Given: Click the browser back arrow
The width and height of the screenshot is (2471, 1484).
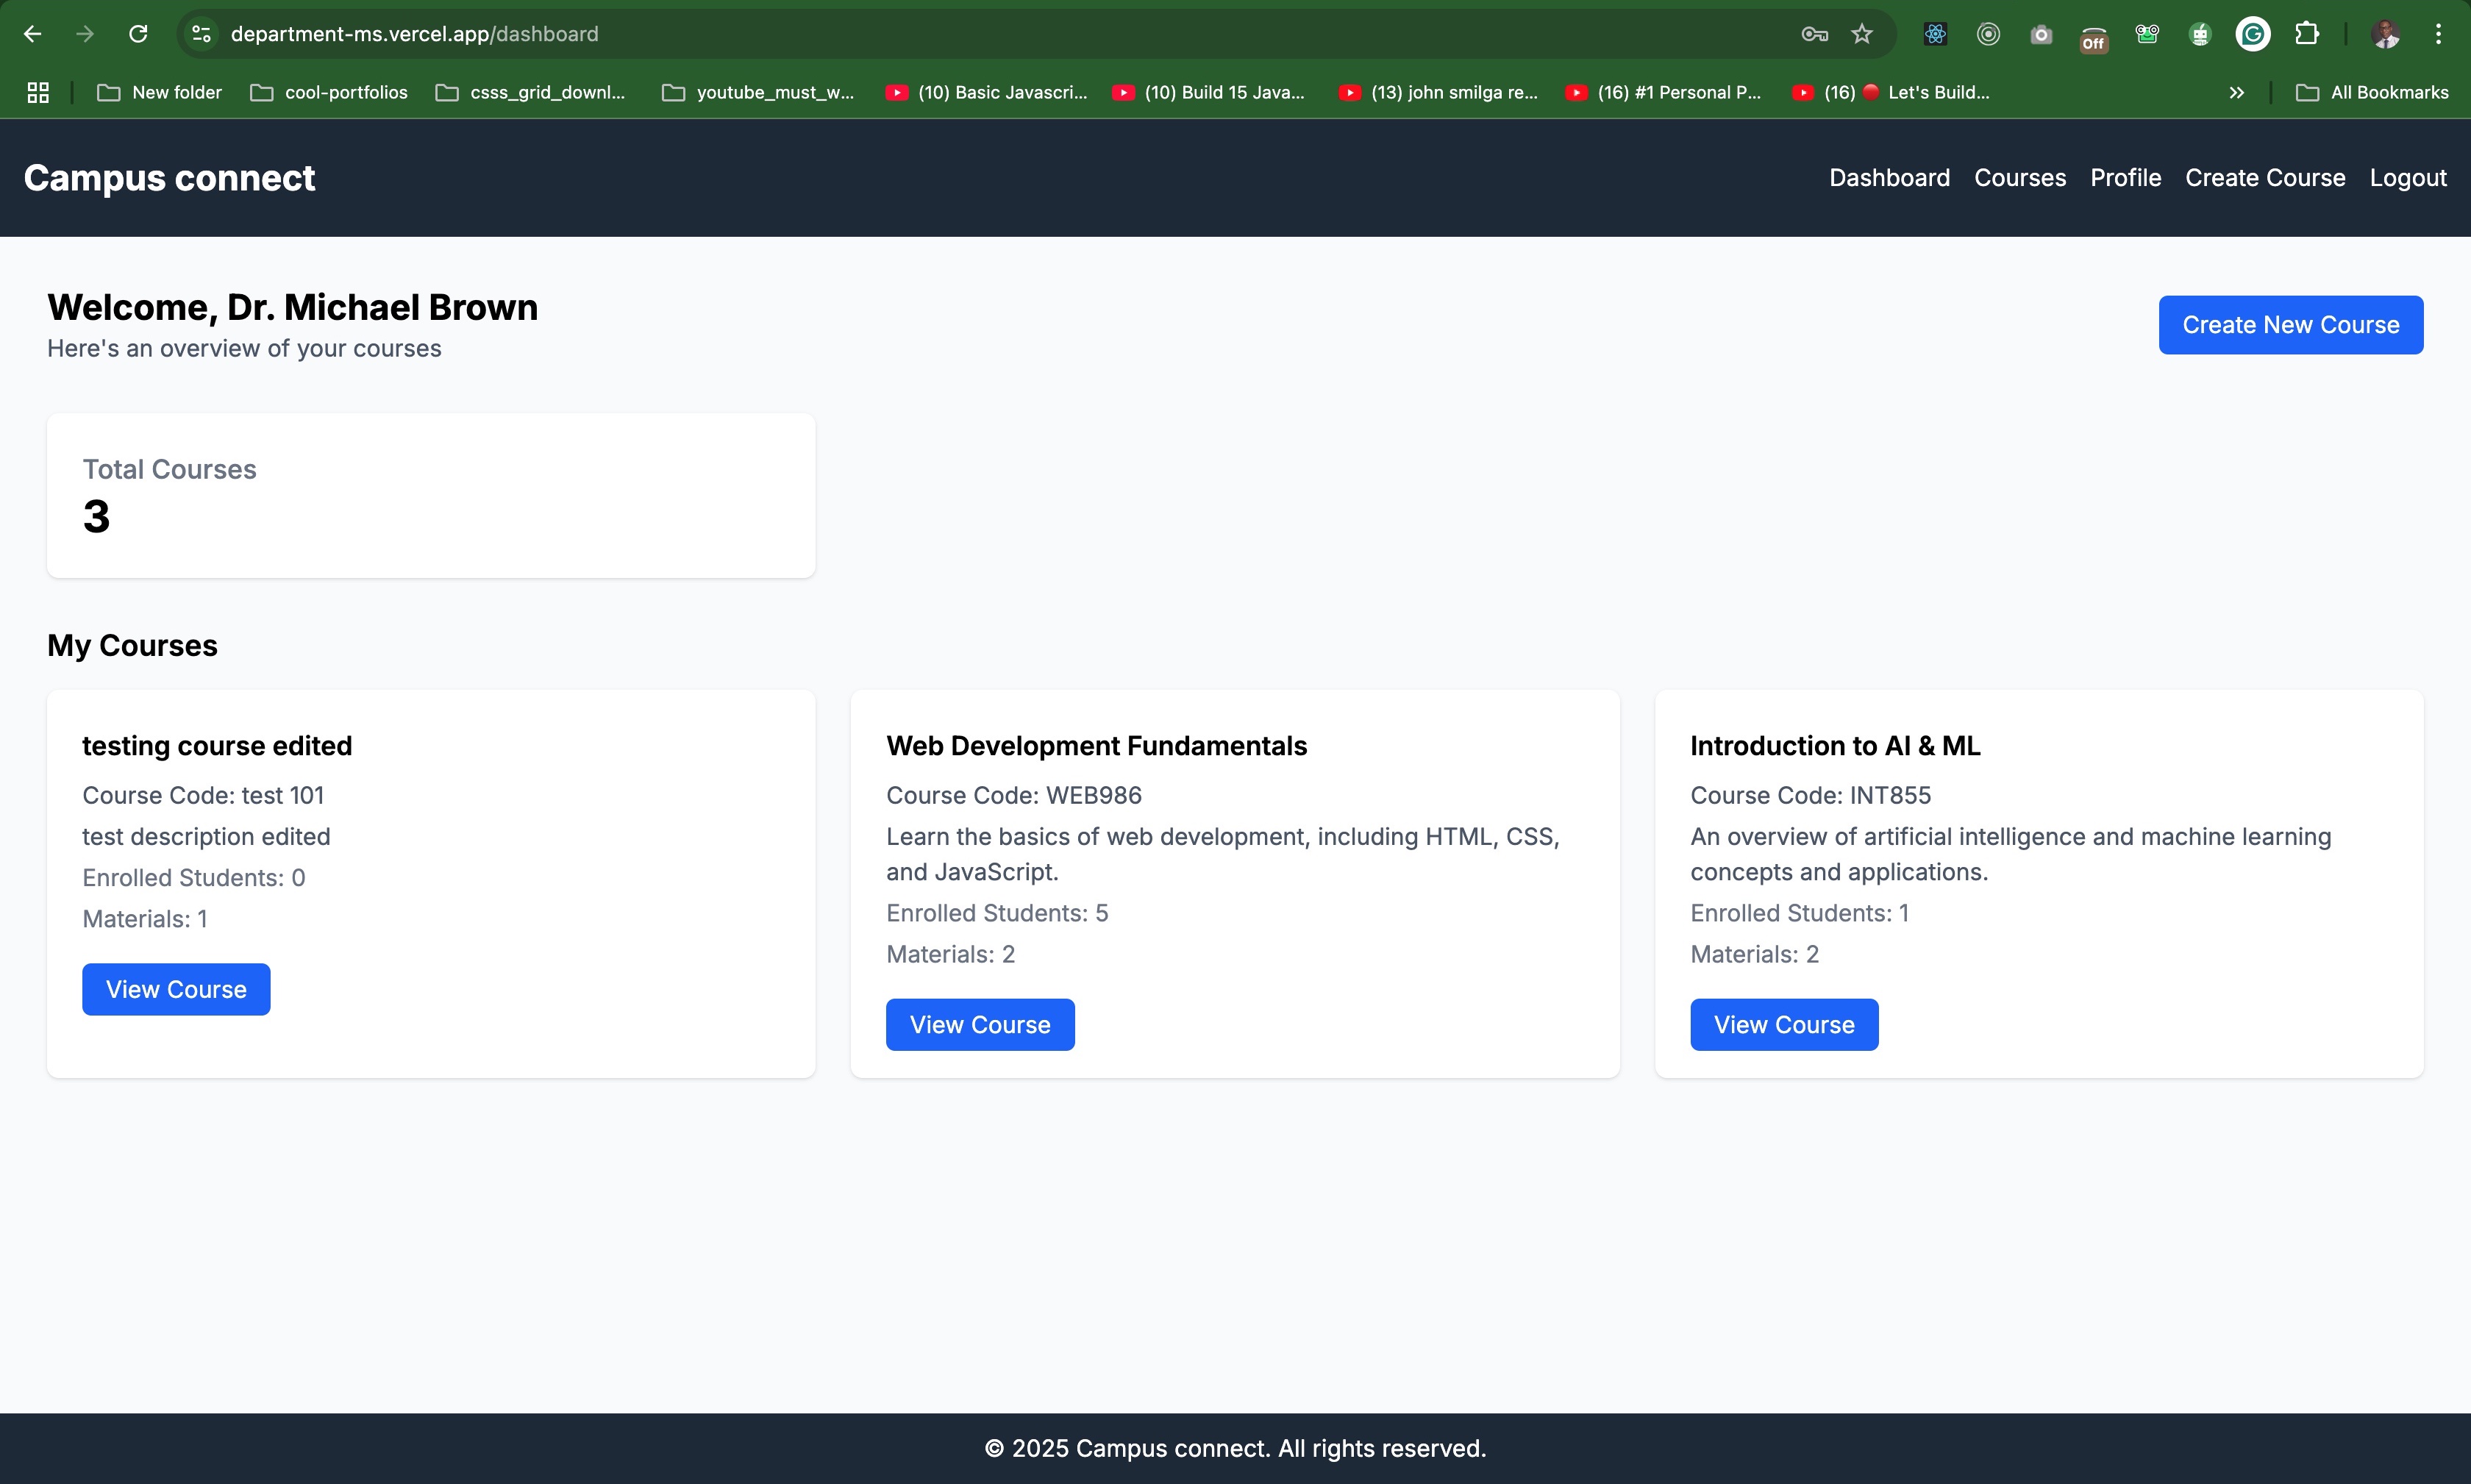Looking at the screenshot, I should (x=32, y=34).
